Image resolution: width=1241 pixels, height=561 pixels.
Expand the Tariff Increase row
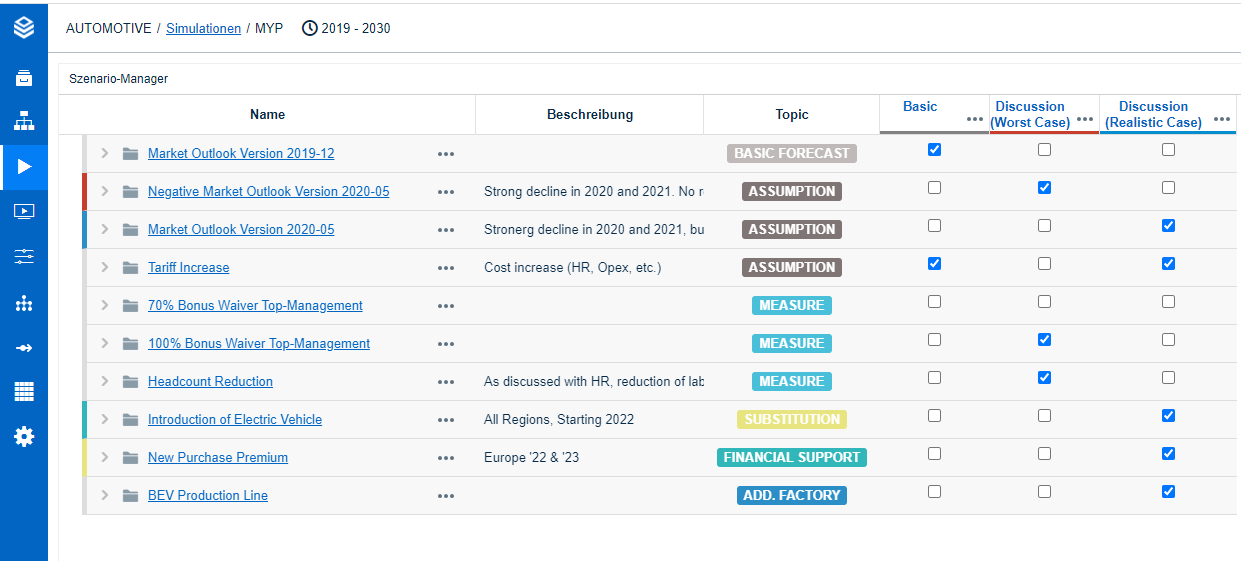tap(105, 267)
